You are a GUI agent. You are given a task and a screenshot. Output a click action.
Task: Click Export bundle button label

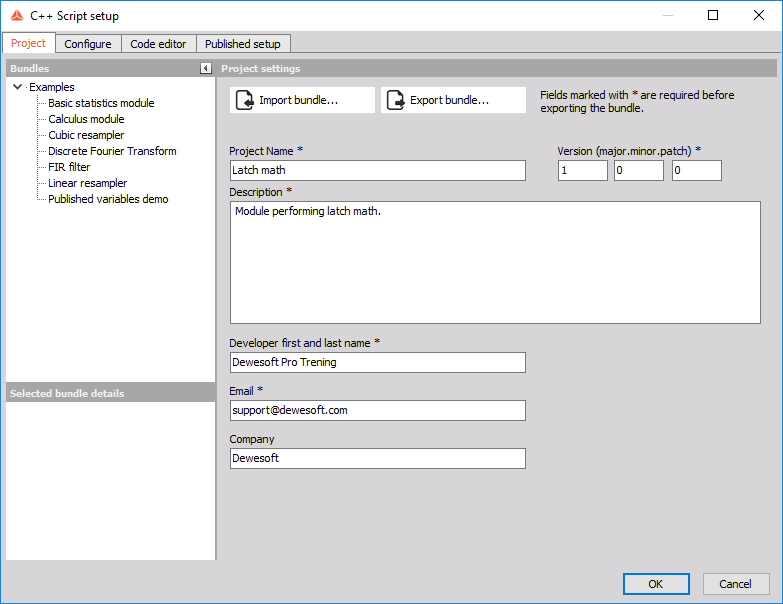[x=449, y=100]
